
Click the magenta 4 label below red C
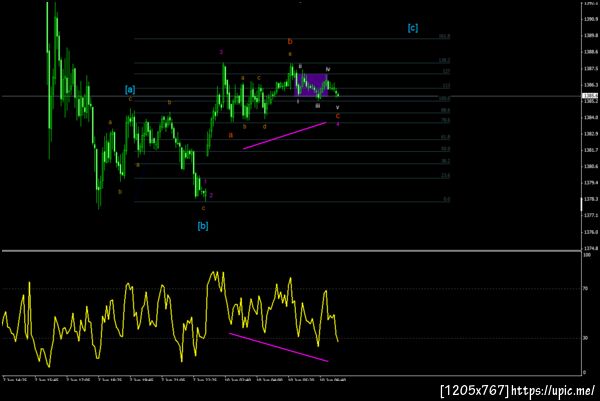point(338,124)
